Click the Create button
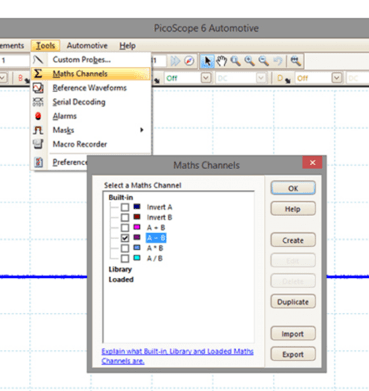The image size is (369, 391). tap(293, 240)
